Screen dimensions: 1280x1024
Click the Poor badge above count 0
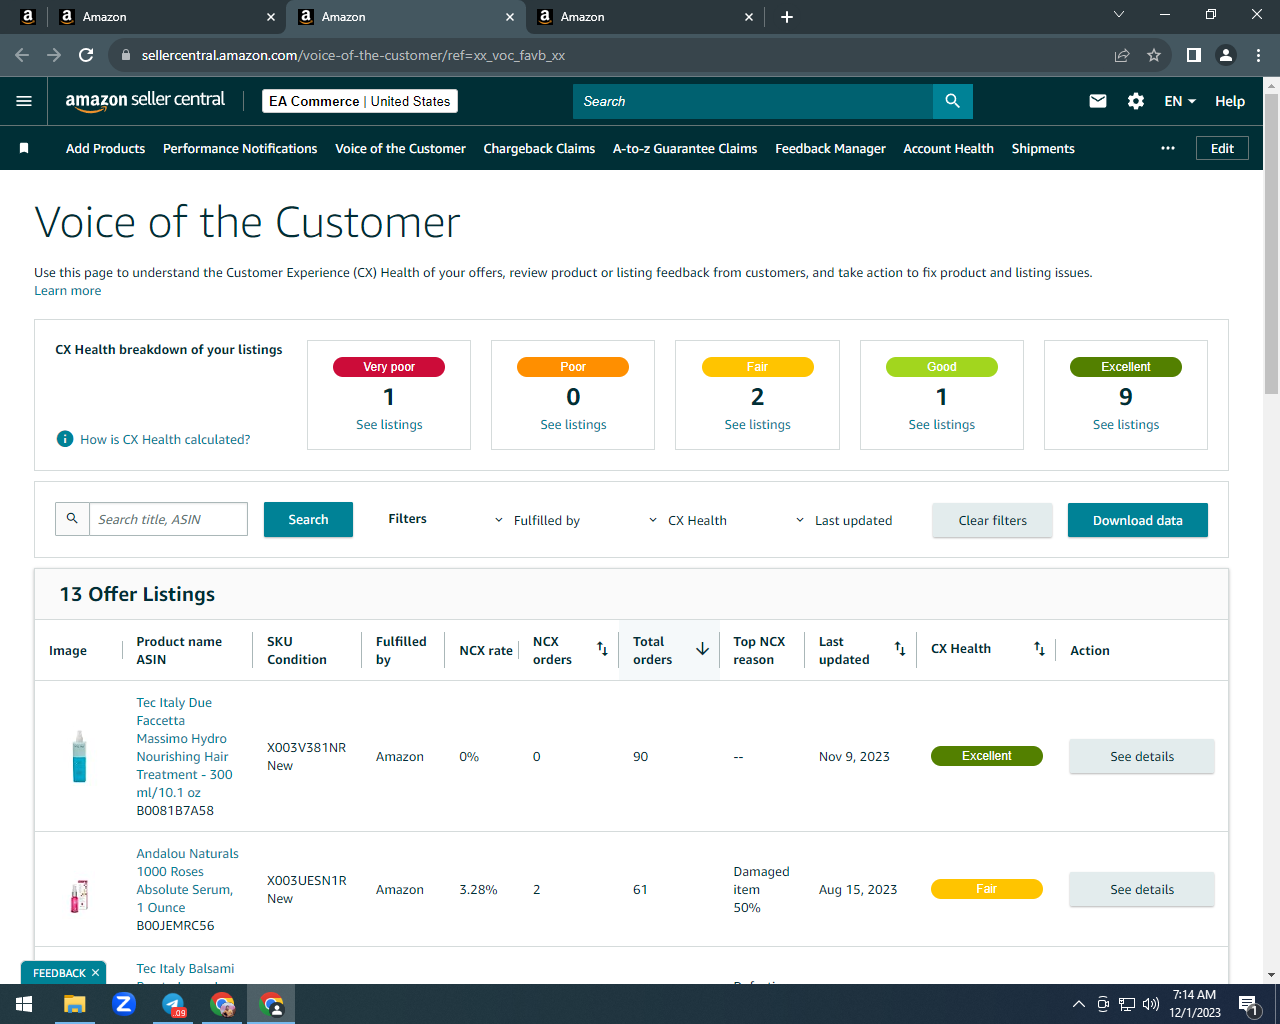[573, 367]
